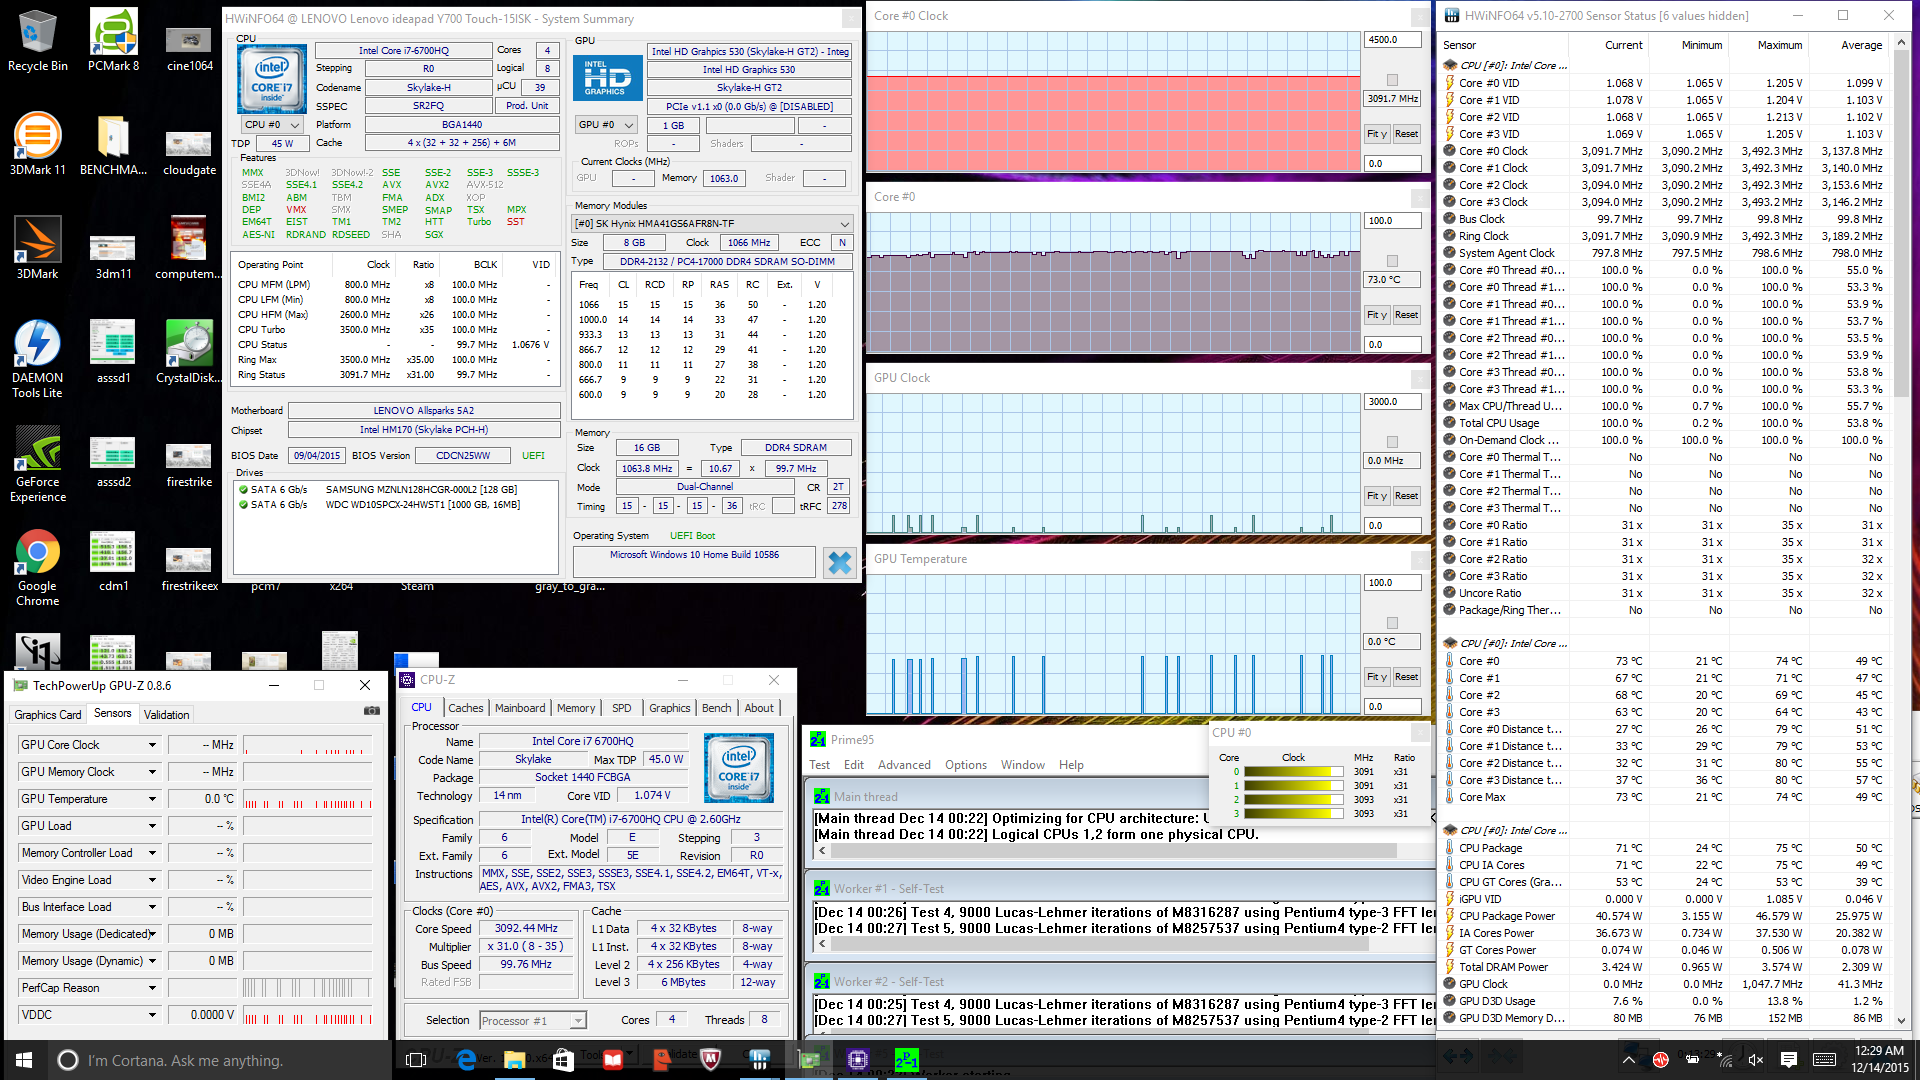1920x1080 pixels.
Task: Open Microsoft Edge from the taskbar
Action: 466,1060
